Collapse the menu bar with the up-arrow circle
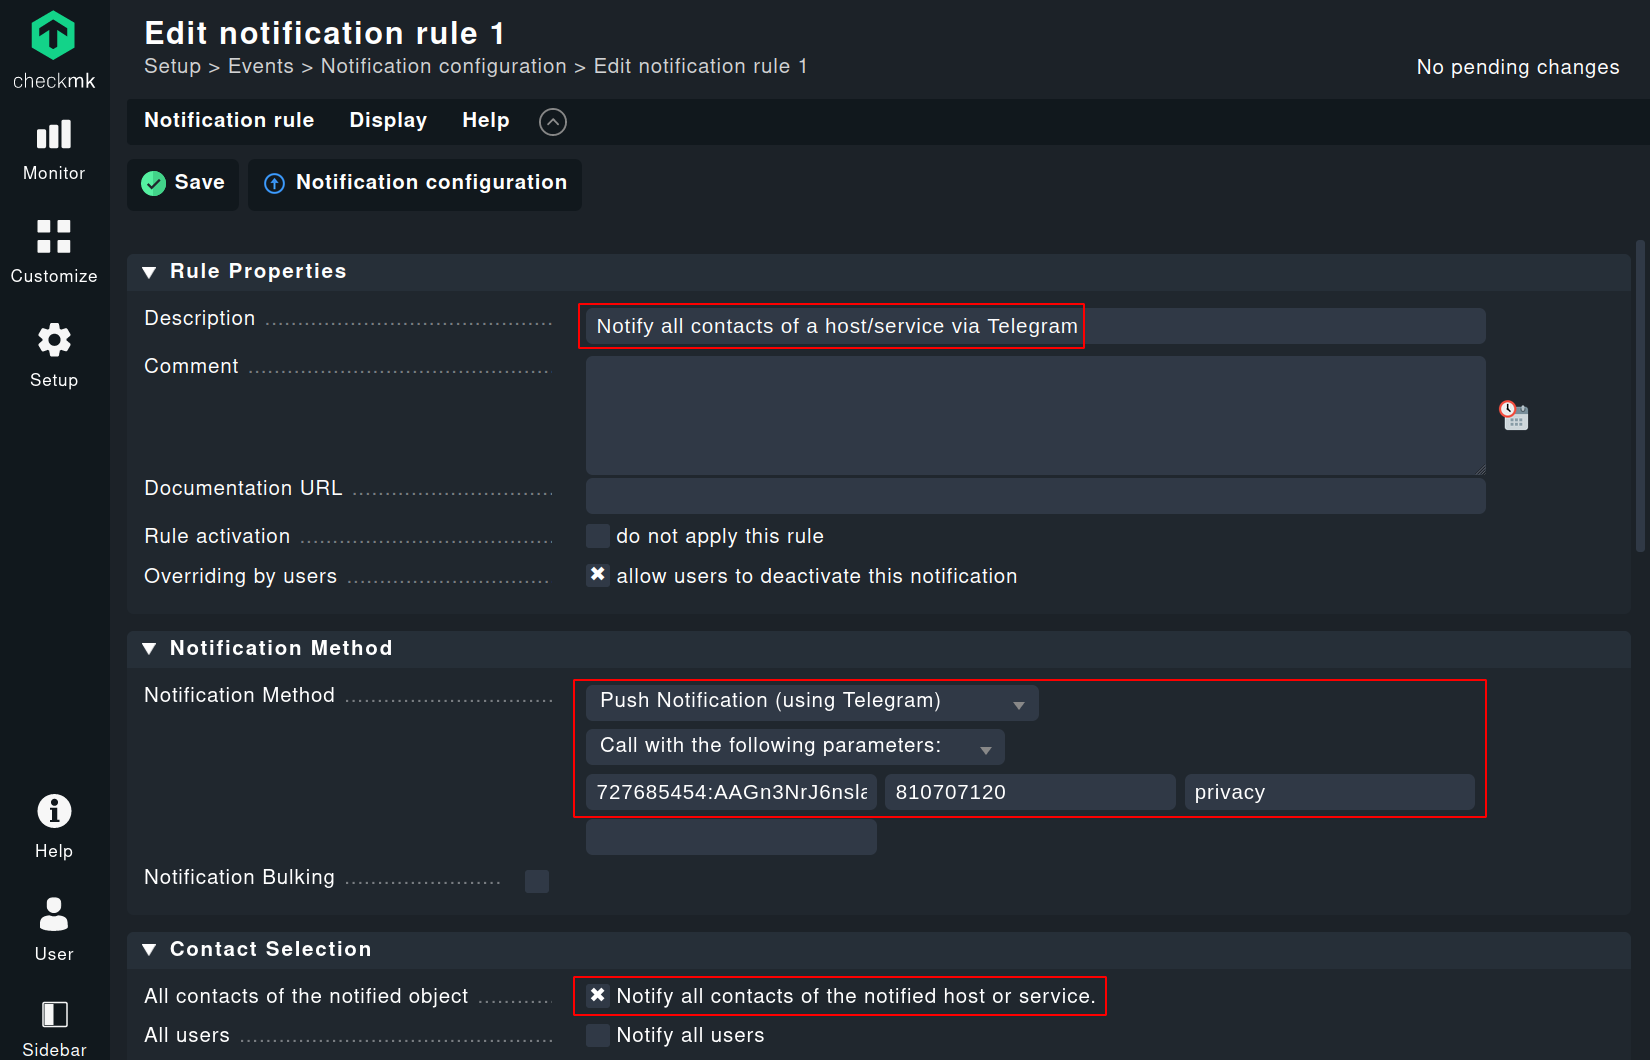The image size is (1650, 1060). 553,122
